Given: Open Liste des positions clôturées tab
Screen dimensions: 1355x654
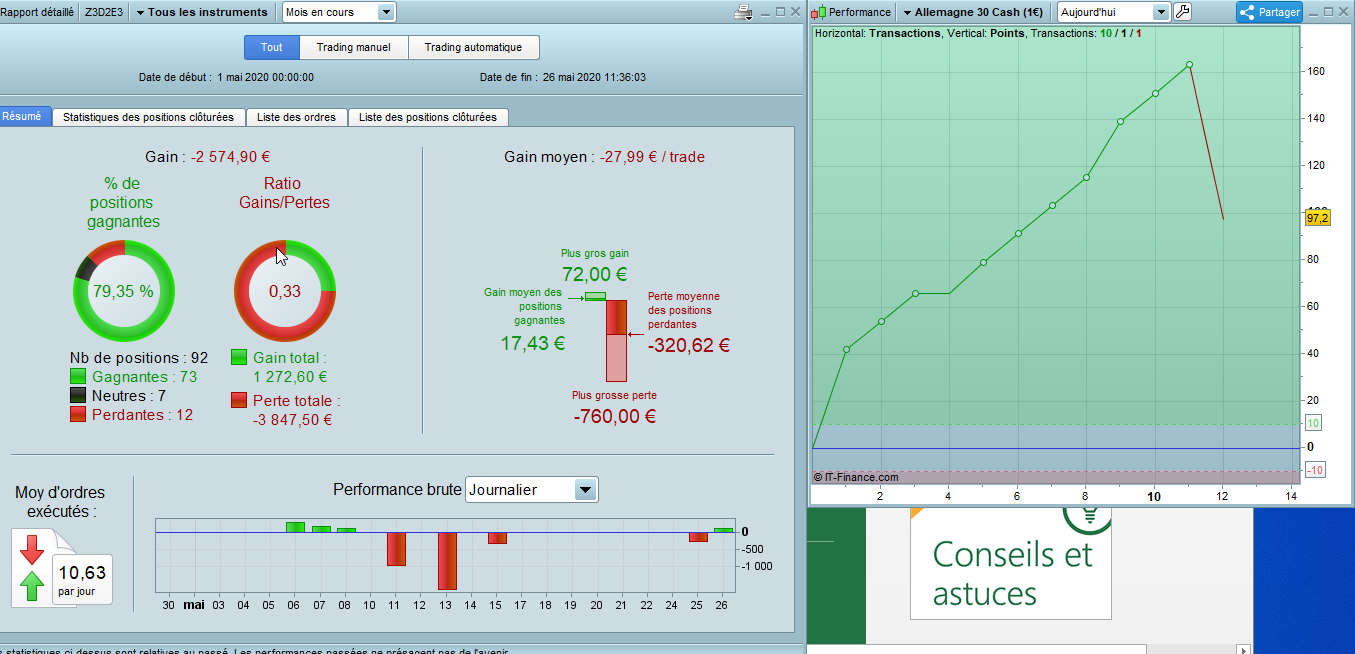Looking at the screenshot, I should click(428, 117).
